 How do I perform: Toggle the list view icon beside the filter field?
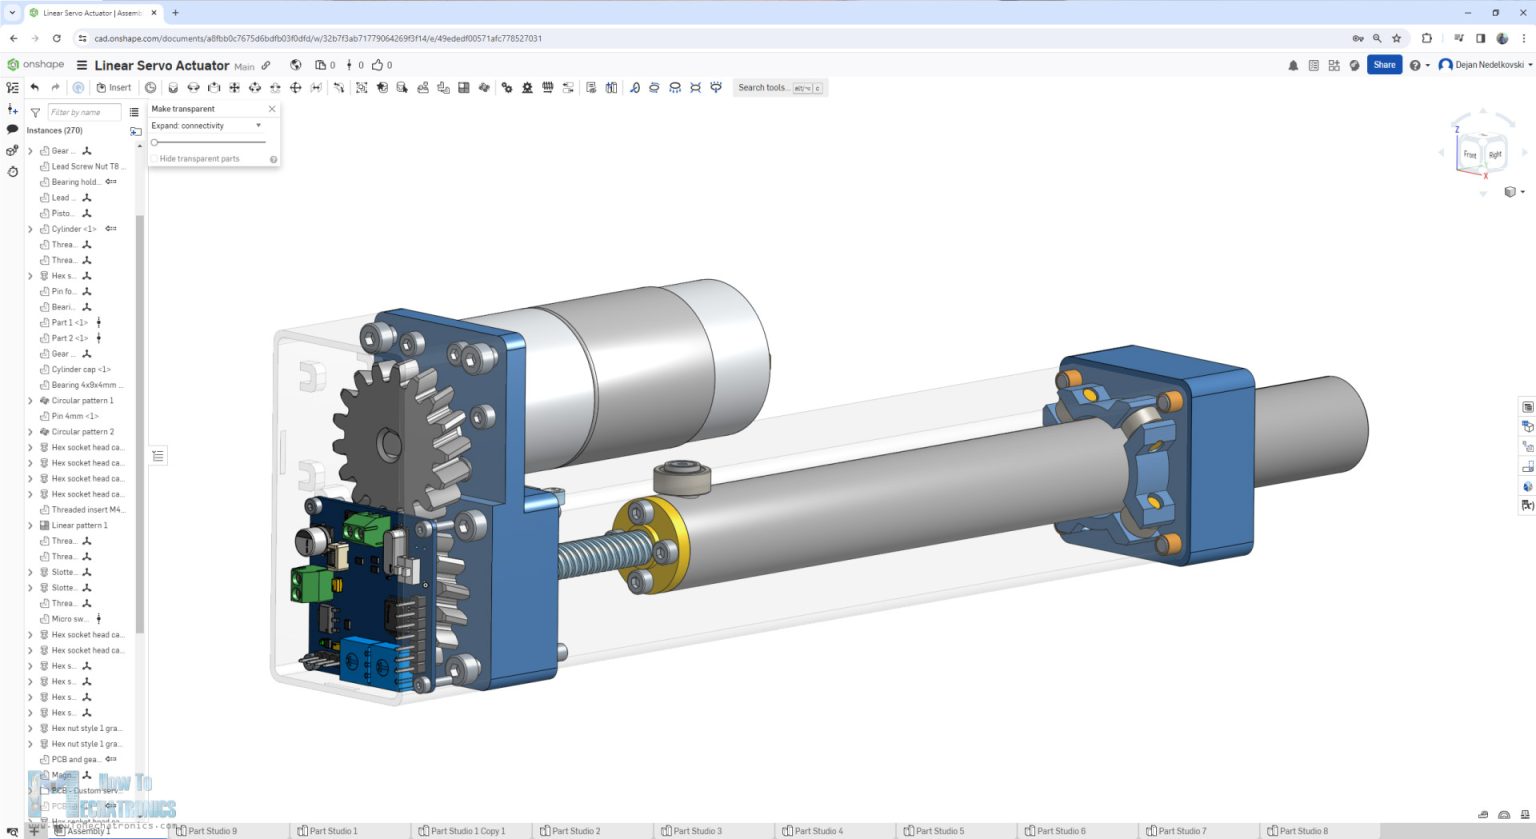pos(135,112)
